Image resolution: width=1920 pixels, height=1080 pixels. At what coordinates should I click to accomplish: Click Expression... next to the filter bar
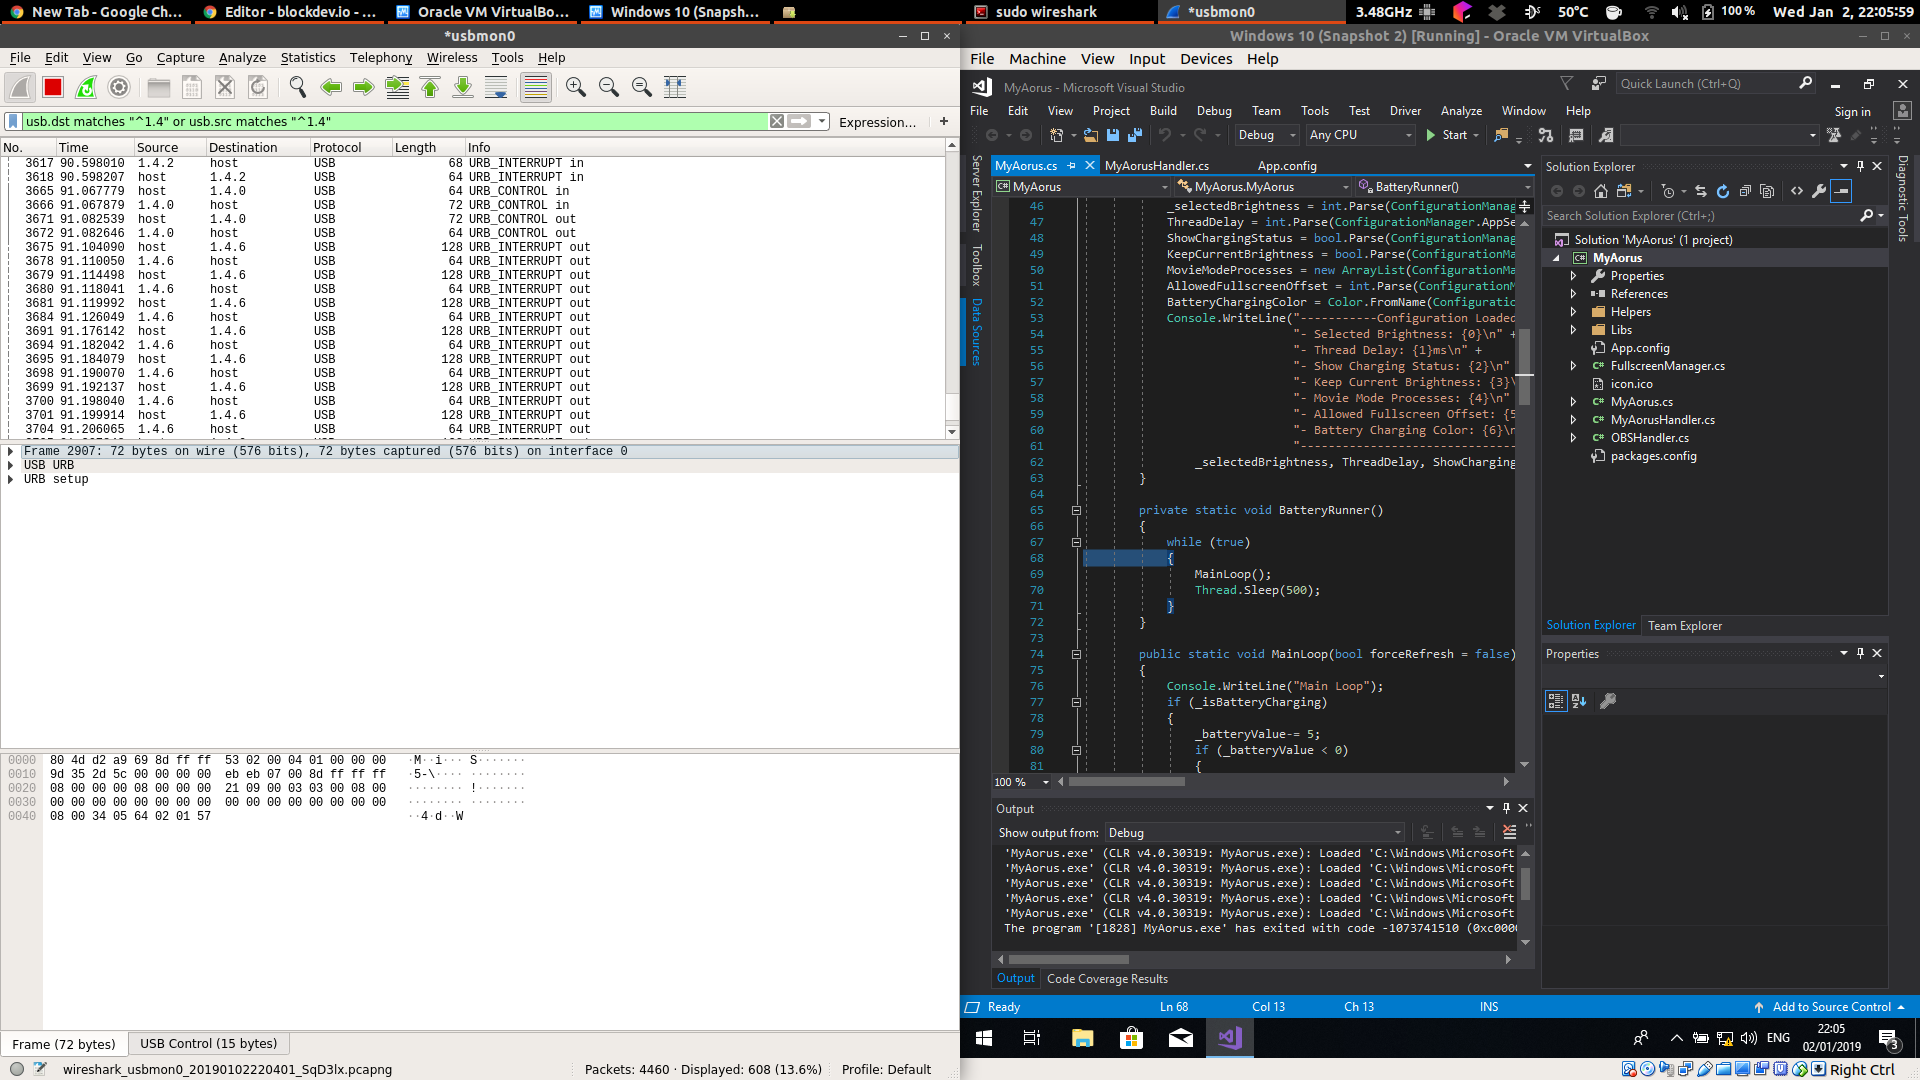[877, 122]
